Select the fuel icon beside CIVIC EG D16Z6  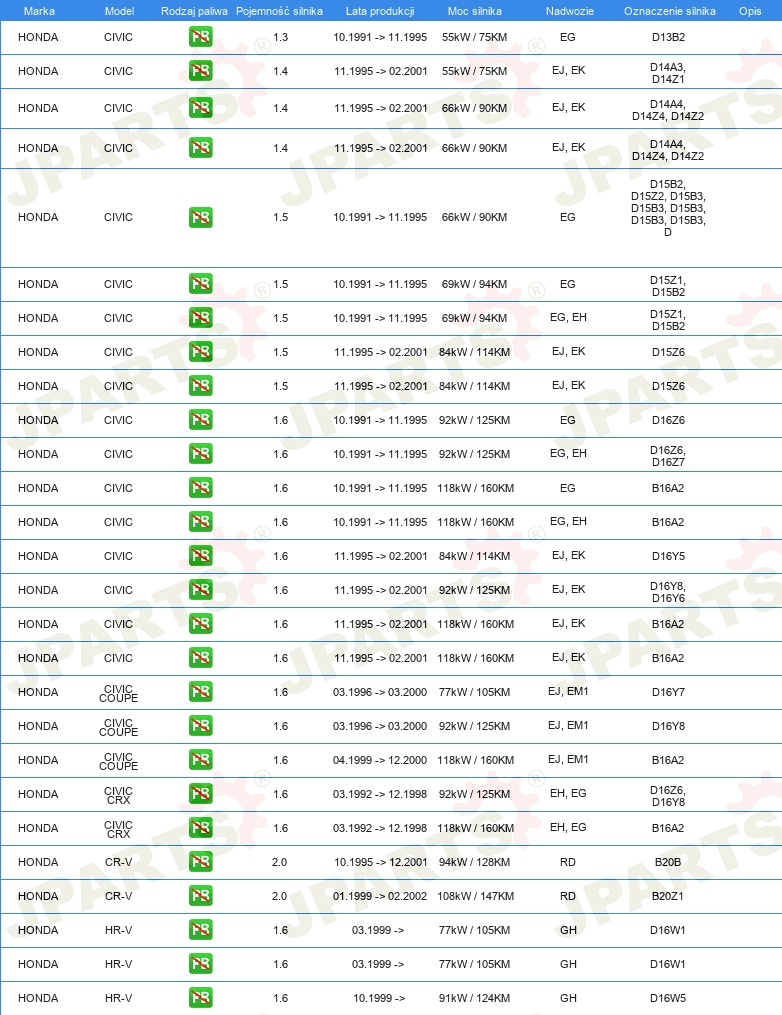point(201,419)
